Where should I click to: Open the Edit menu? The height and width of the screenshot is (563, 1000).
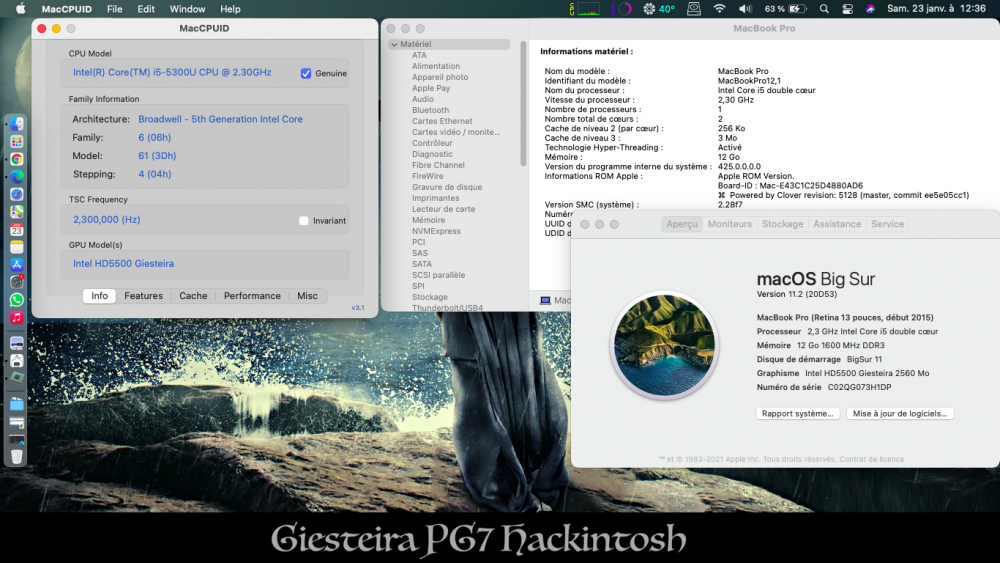pyautogui.click(x=146, y=9)
